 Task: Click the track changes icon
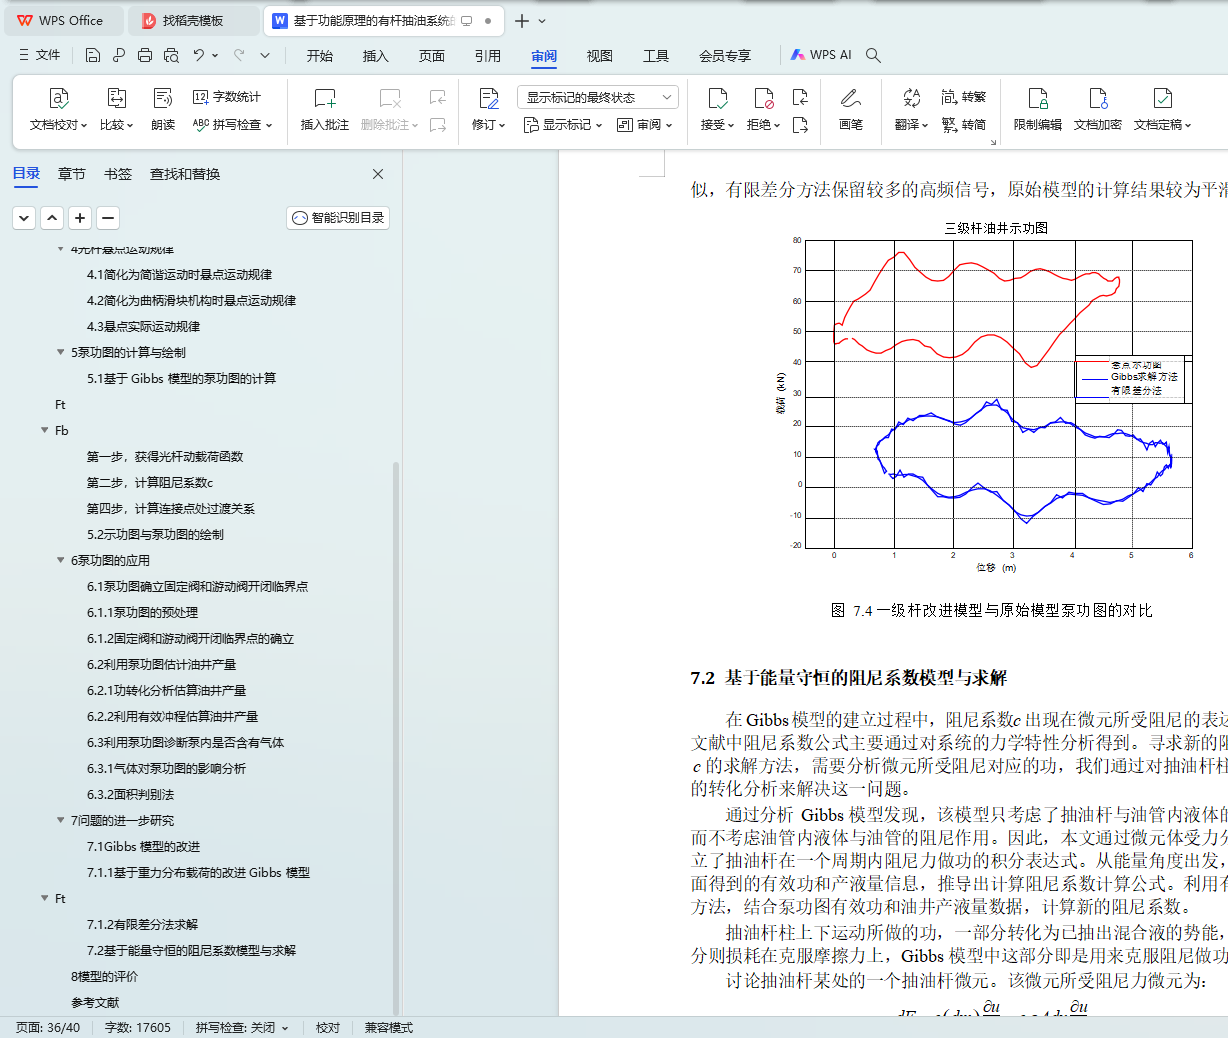coord(488,98)
